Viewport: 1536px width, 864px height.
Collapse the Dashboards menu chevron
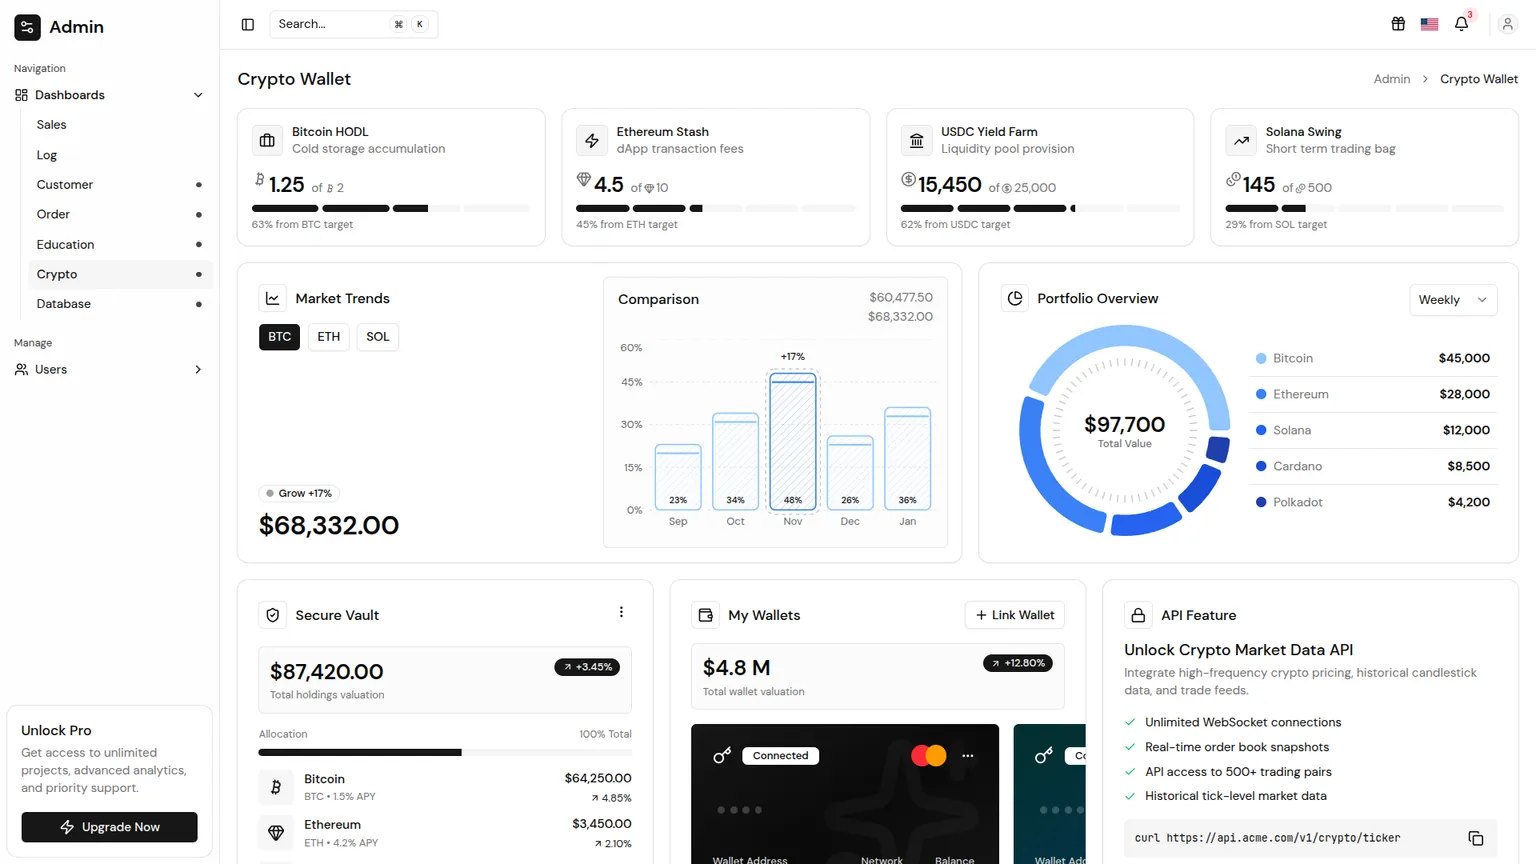pyautogui.click(x=198, y=95)
